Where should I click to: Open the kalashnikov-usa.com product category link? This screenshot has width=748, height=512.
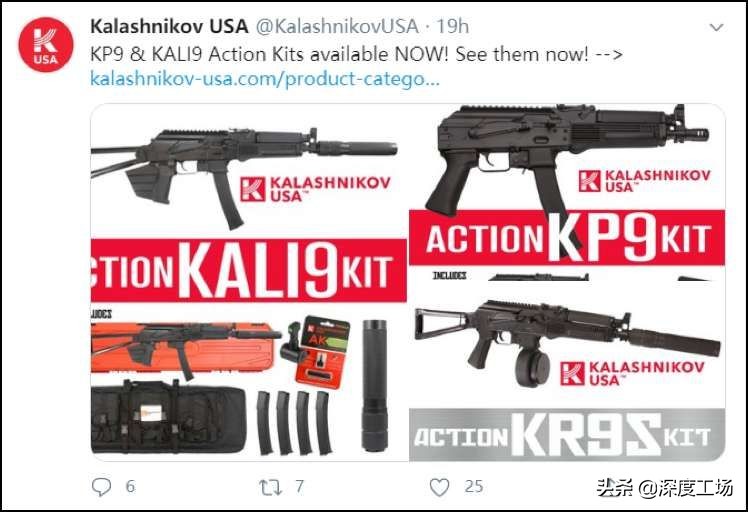[x=265, y=78]
